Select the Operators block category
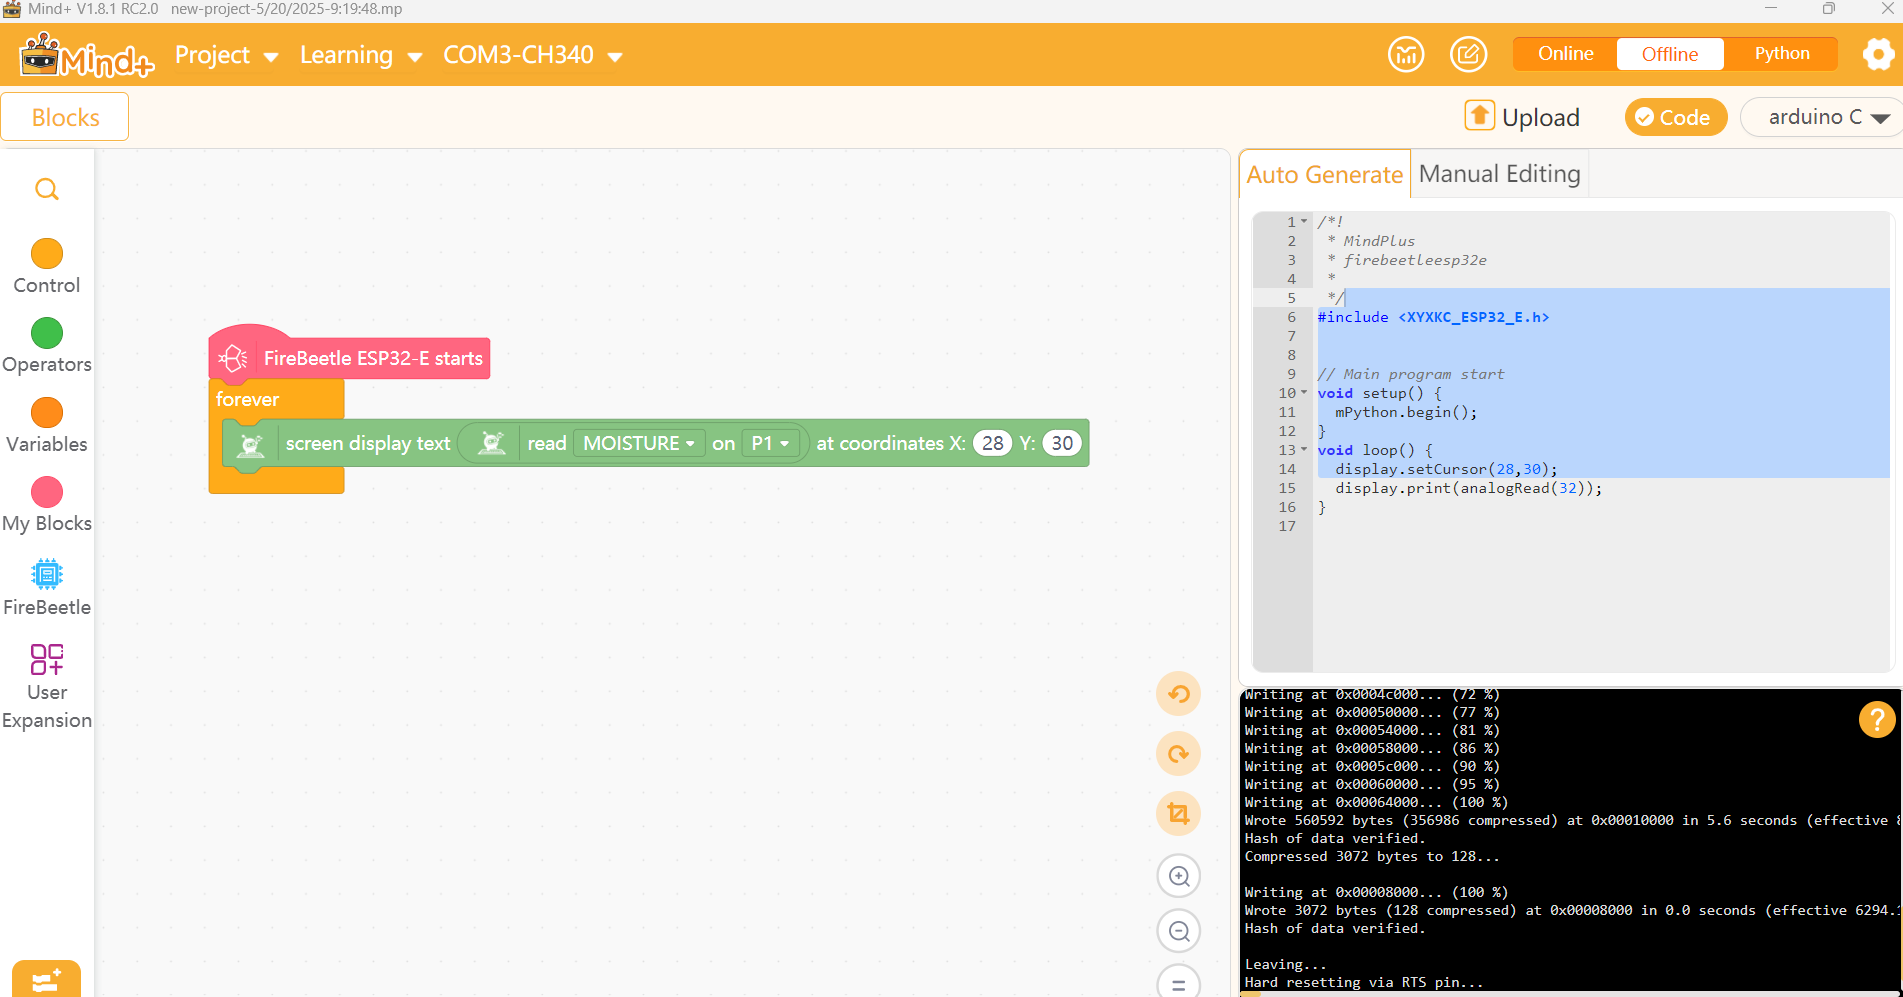Image resolution: width=1903 pixels, height=997 pixels. click(x=47, y=346)
